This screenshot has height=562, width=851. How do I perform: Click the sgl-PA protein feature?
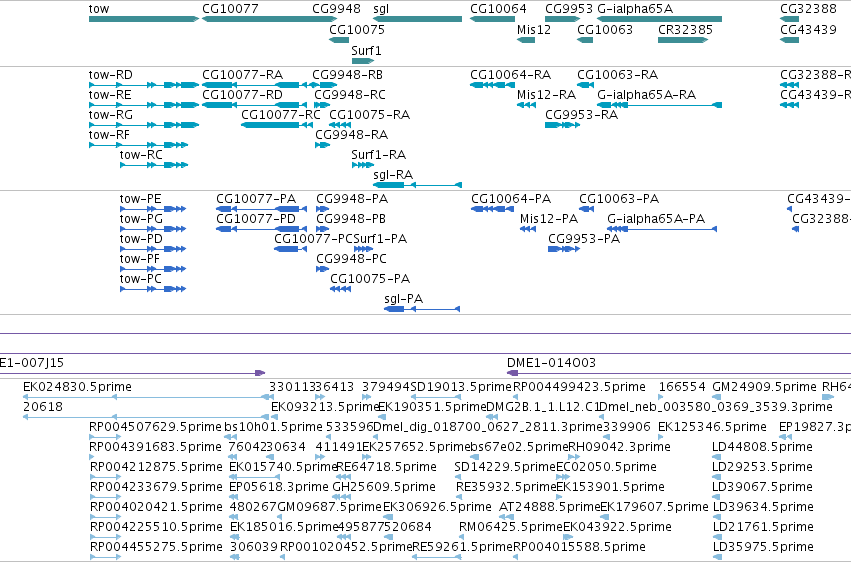tap(422, 309)
